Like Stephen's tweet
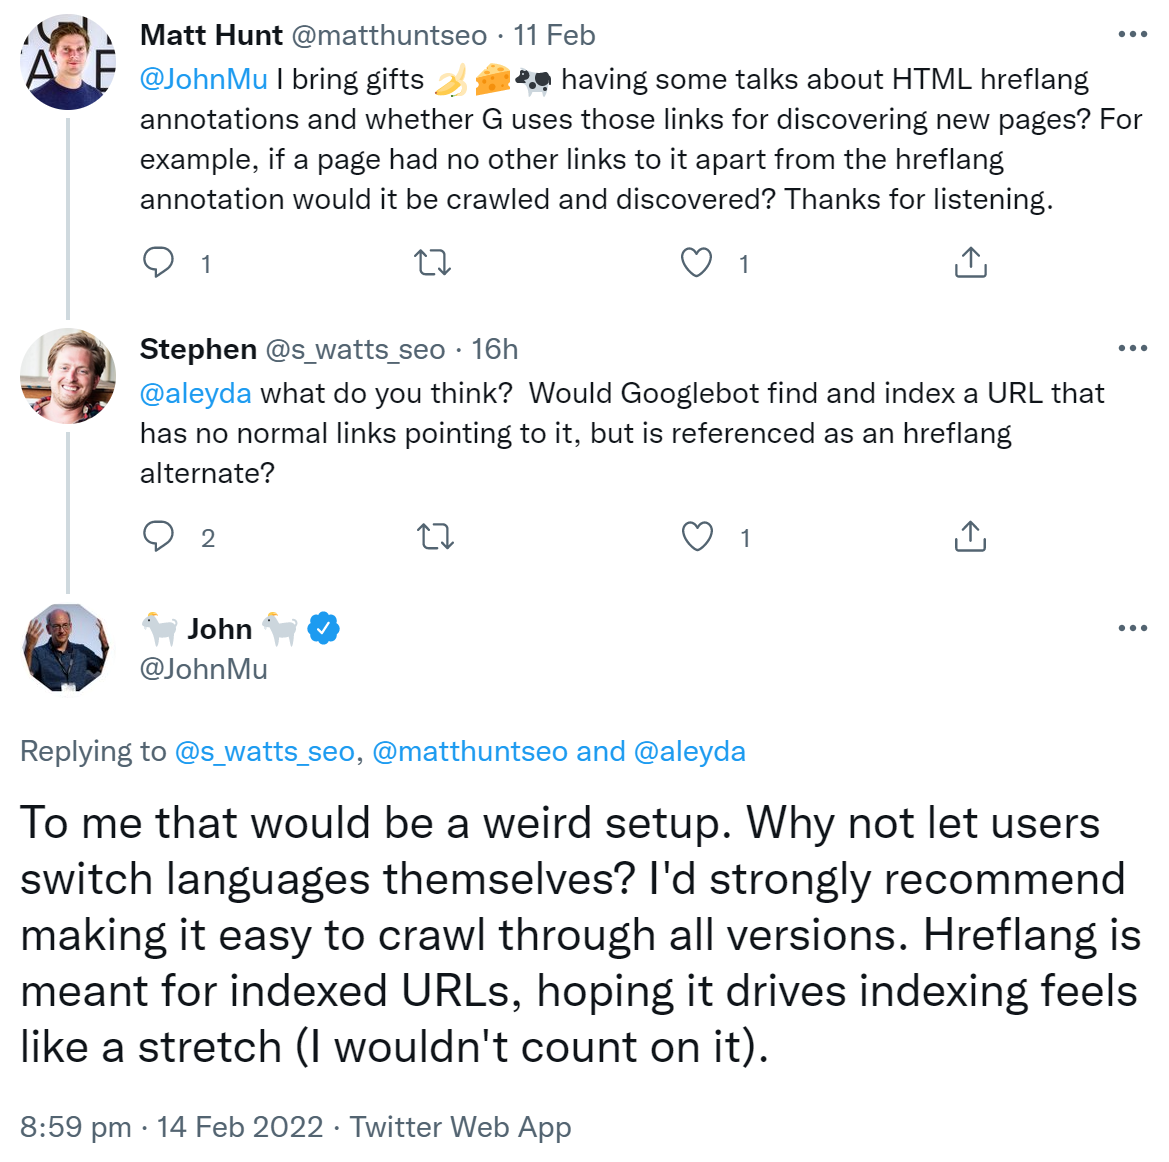The width and height of the screenshot is (1169, 1162). (x=697, y=537)
